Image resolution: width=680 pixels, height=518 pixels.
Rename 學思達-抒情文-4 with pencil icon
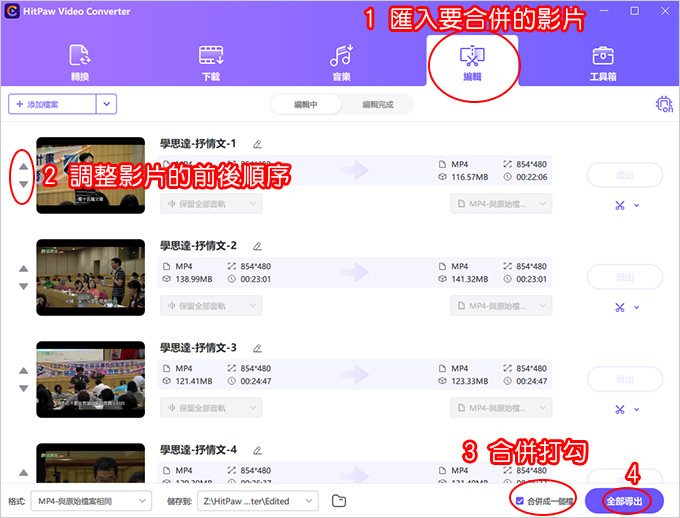tap(257, 450)
